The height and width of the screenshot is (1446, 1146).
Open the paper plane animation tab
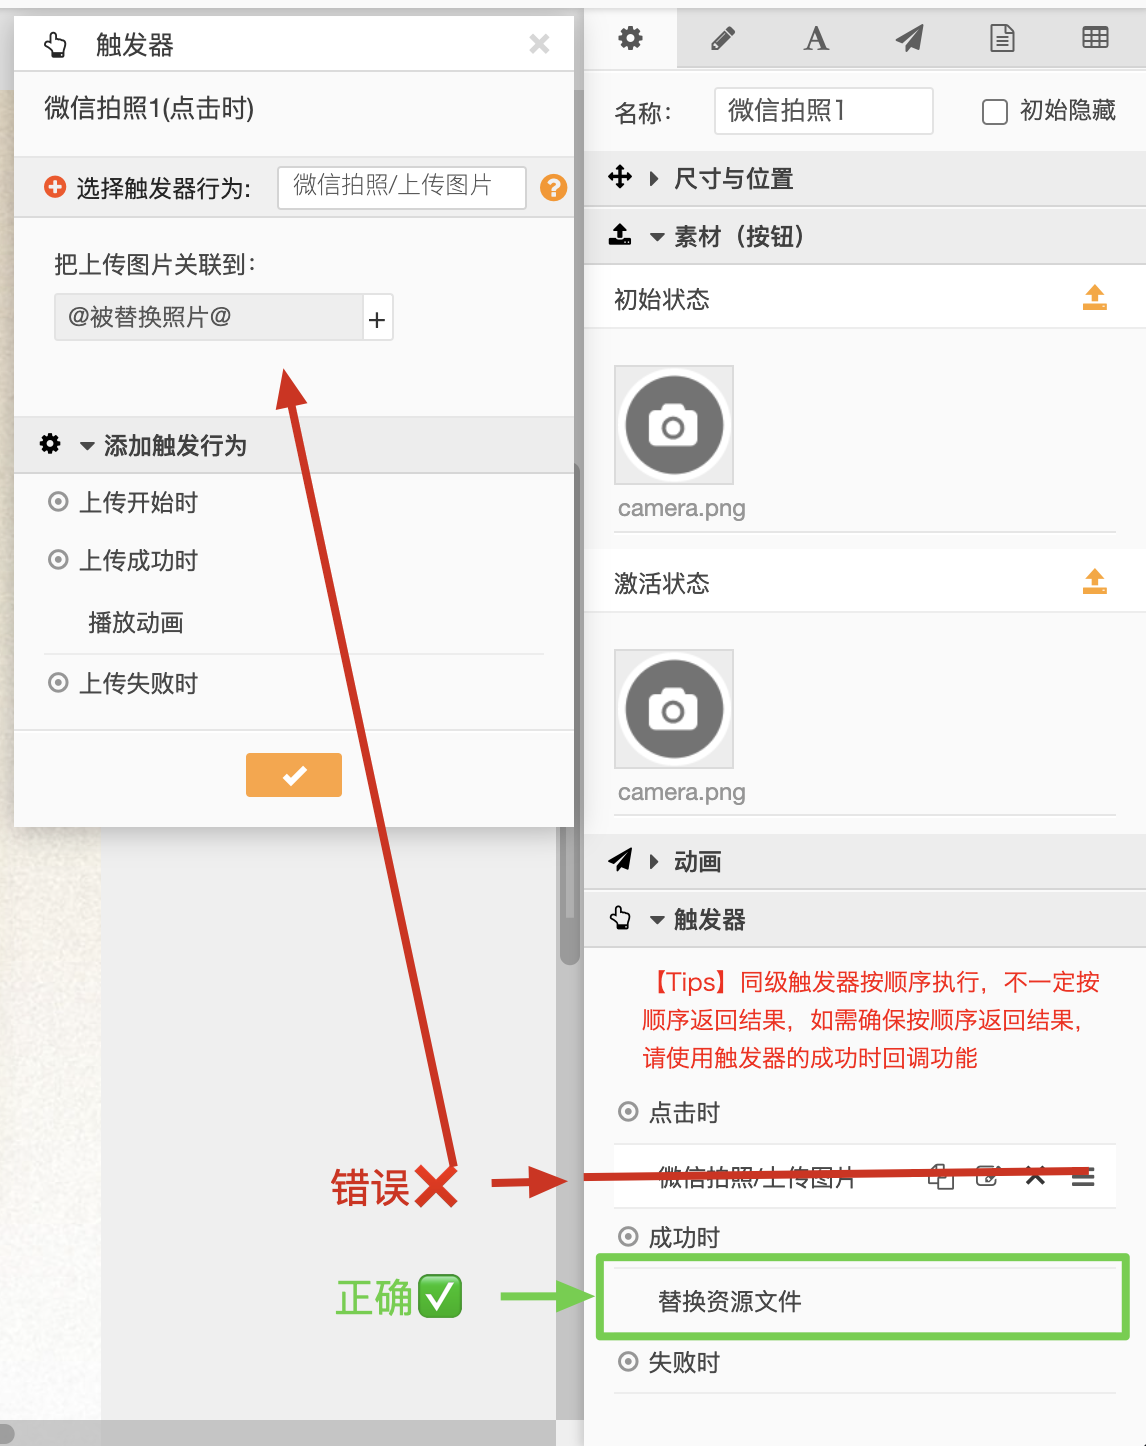pos(909,39)
